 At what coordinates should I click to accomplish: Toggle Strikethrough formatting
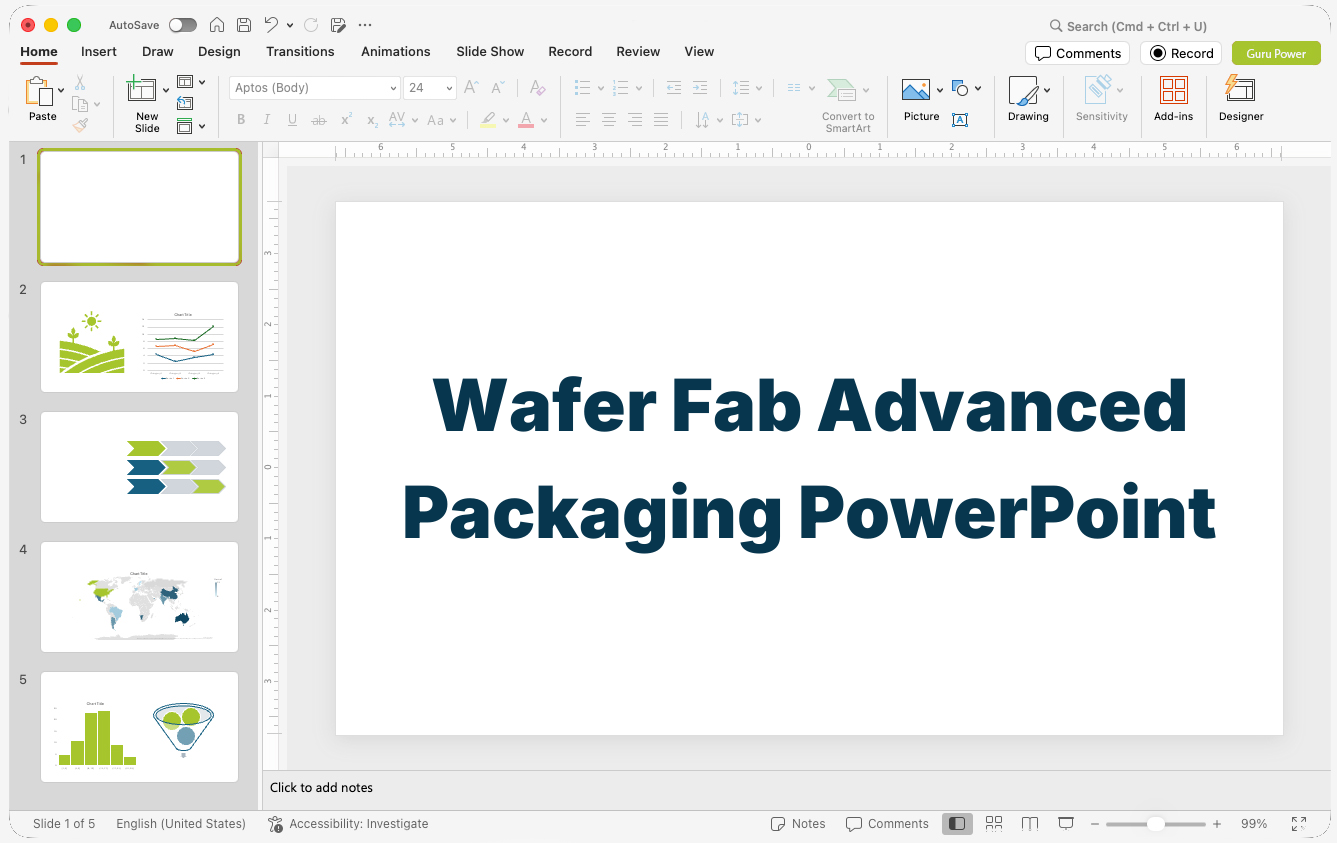[x=319, y=120]
